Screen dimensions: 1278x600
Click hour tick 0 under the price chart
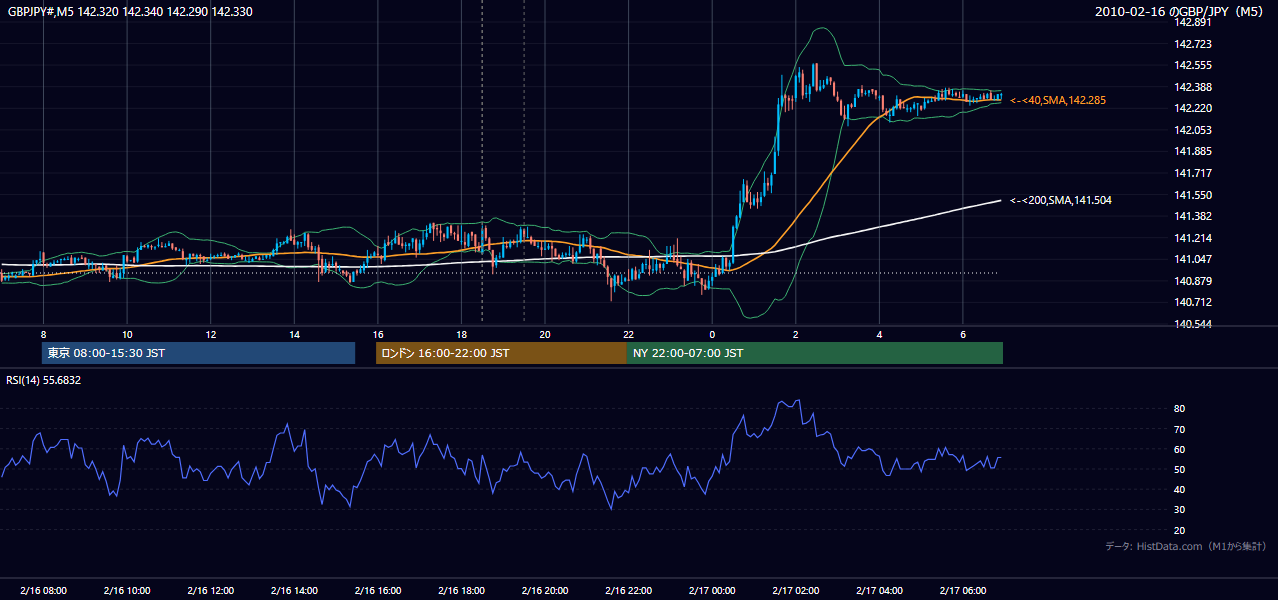[x=712, y=334]
